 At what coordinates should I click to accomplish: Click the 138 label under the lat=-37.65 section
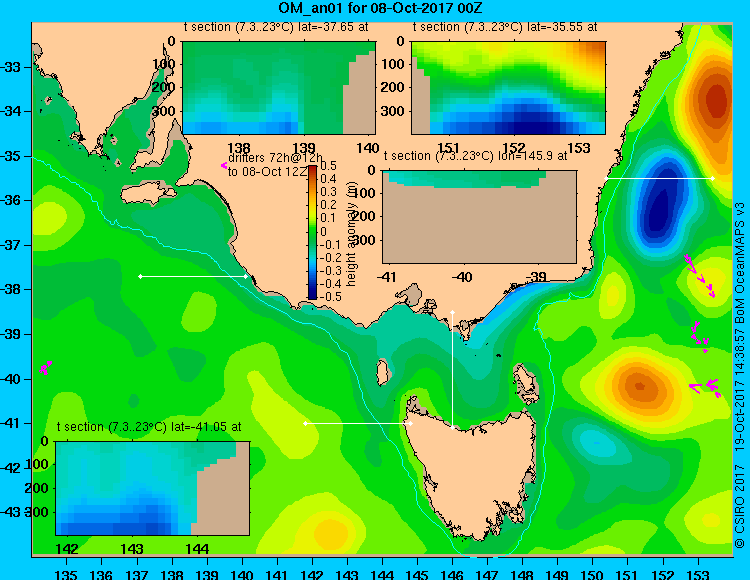tap(238, 148)
